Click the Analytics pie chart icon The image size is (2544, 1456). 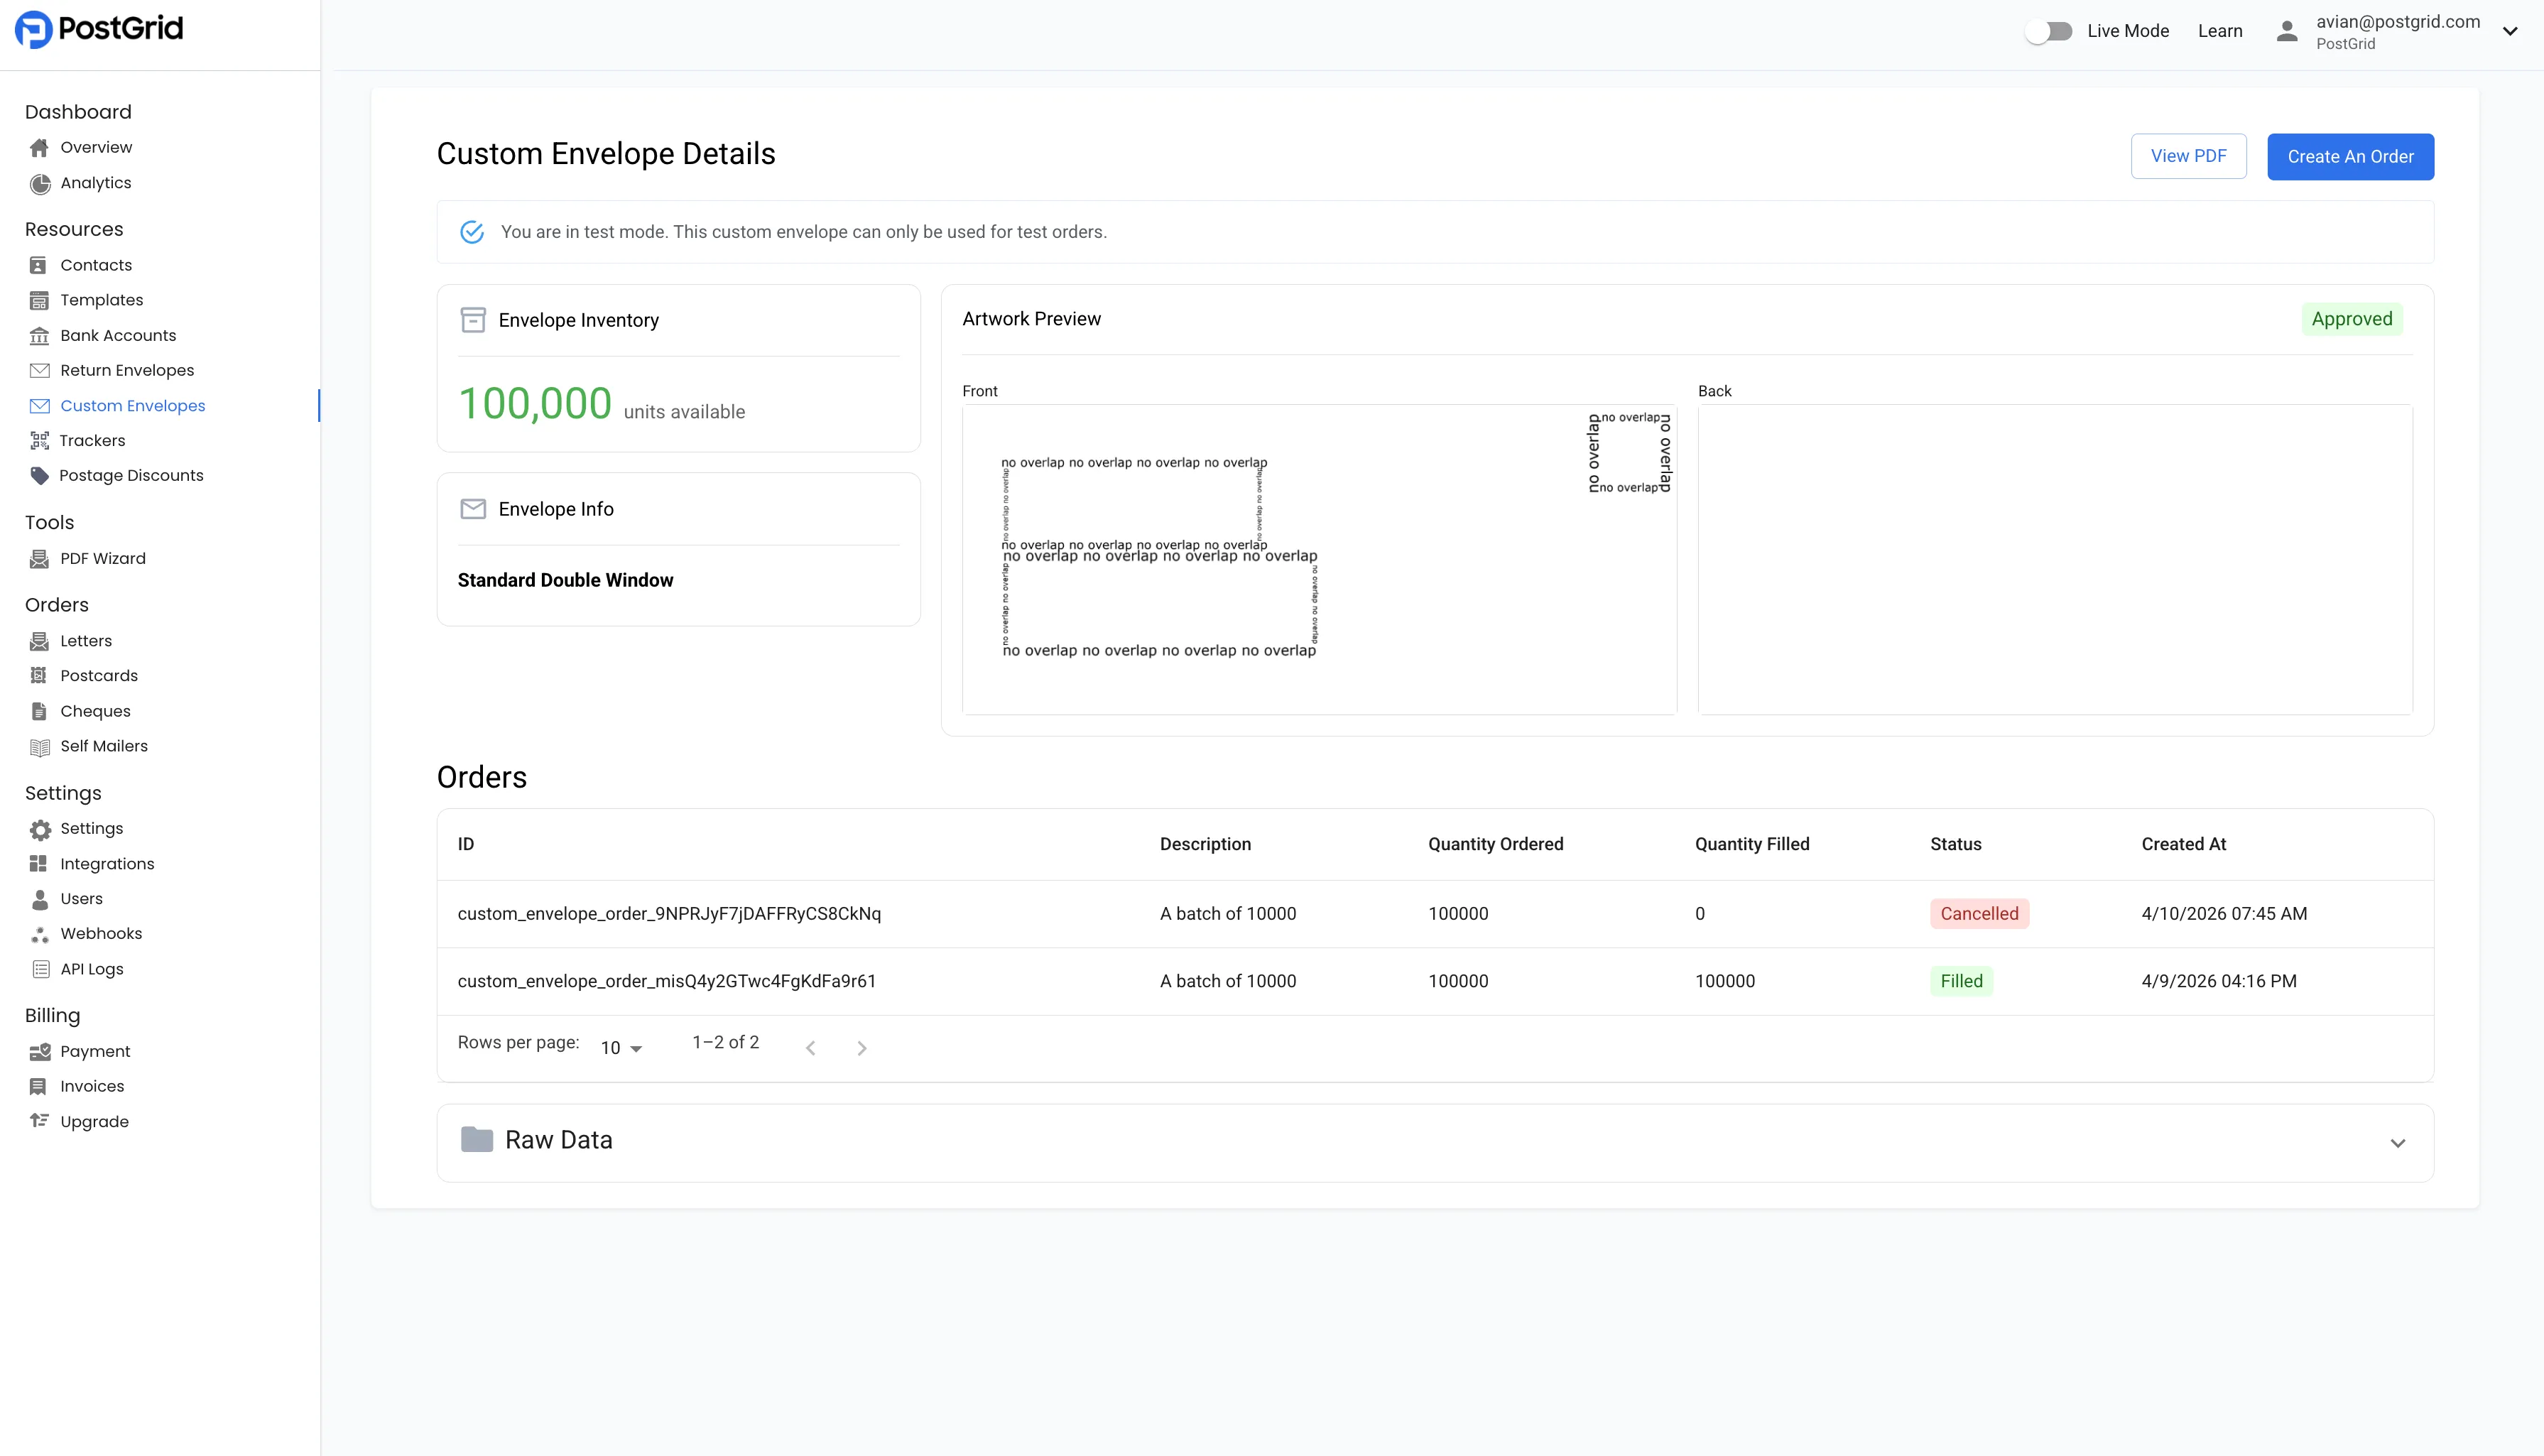39,184
